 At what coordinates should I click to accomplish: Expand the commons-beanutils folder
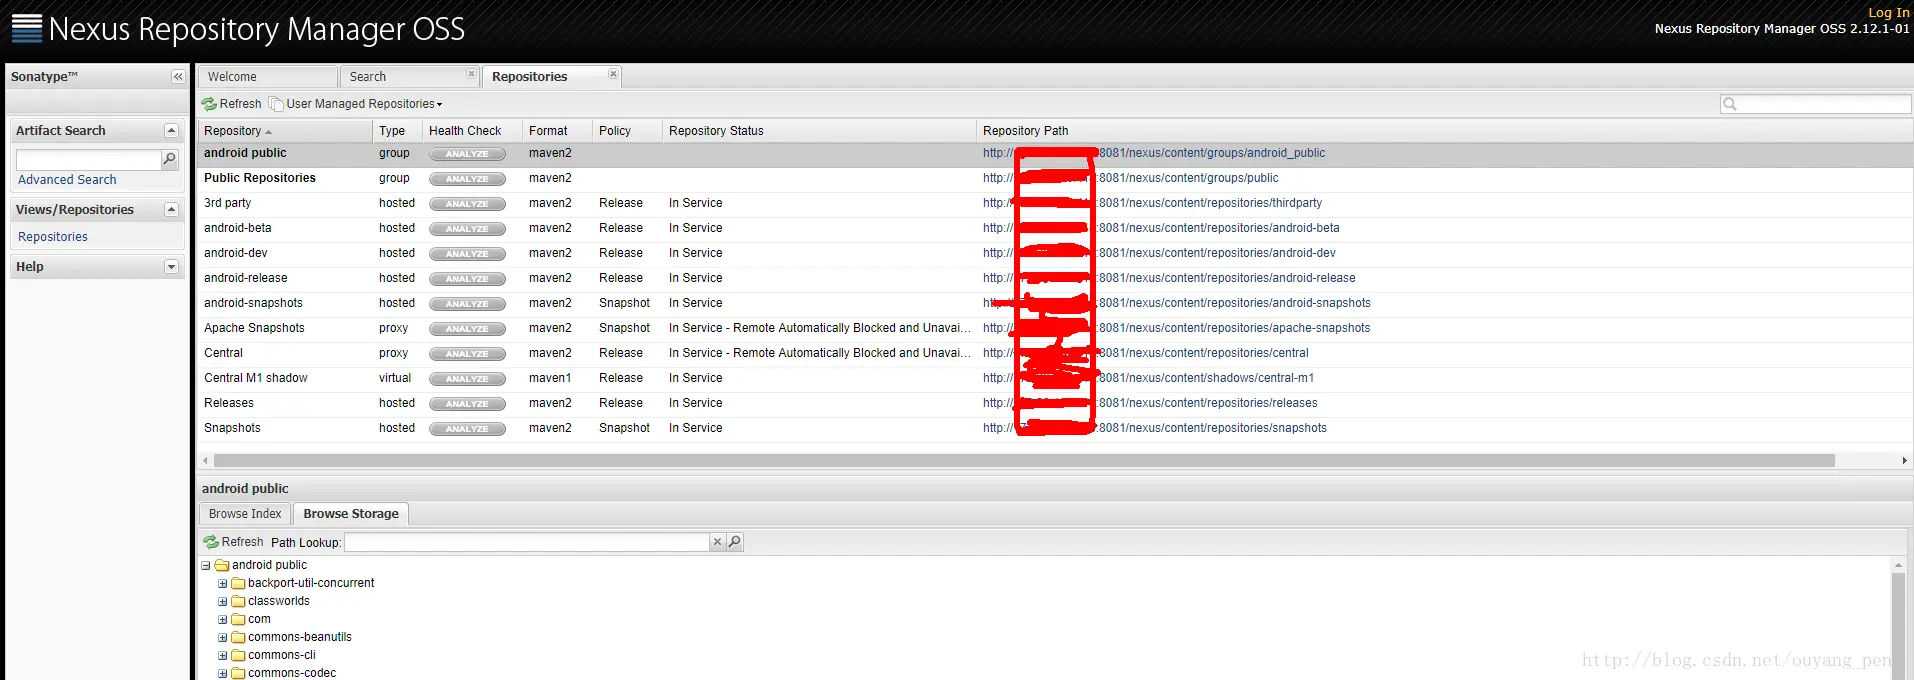(222, 637)
